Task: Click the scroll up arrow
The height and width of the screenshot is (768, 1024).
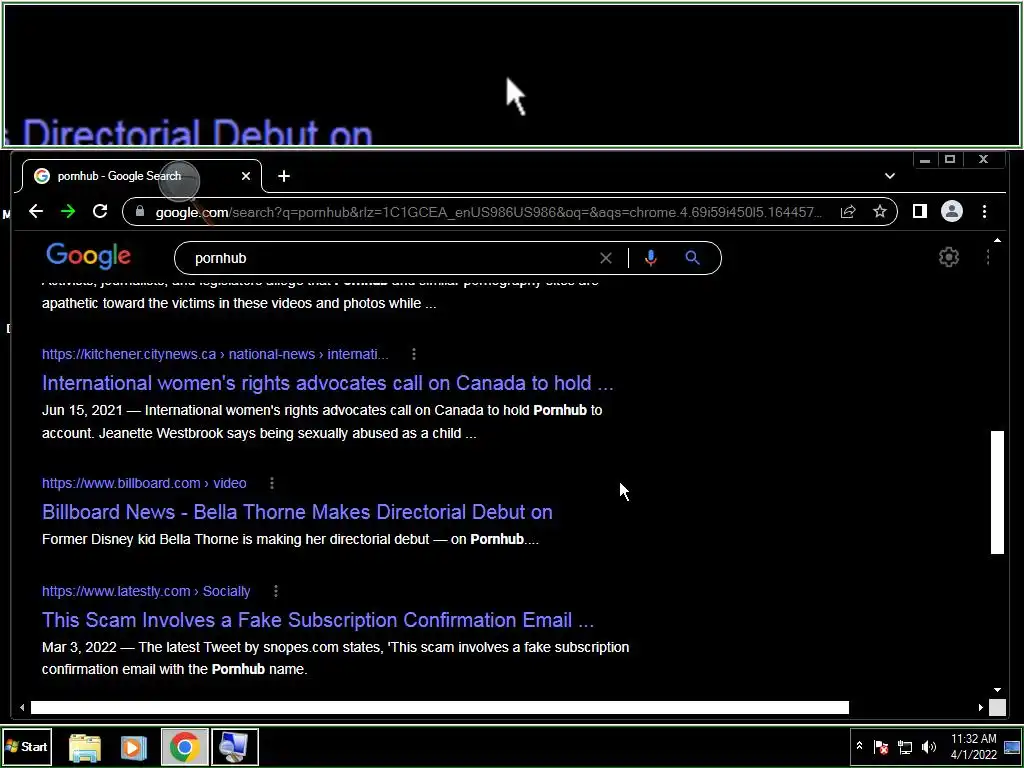Action: pos(997,241)
